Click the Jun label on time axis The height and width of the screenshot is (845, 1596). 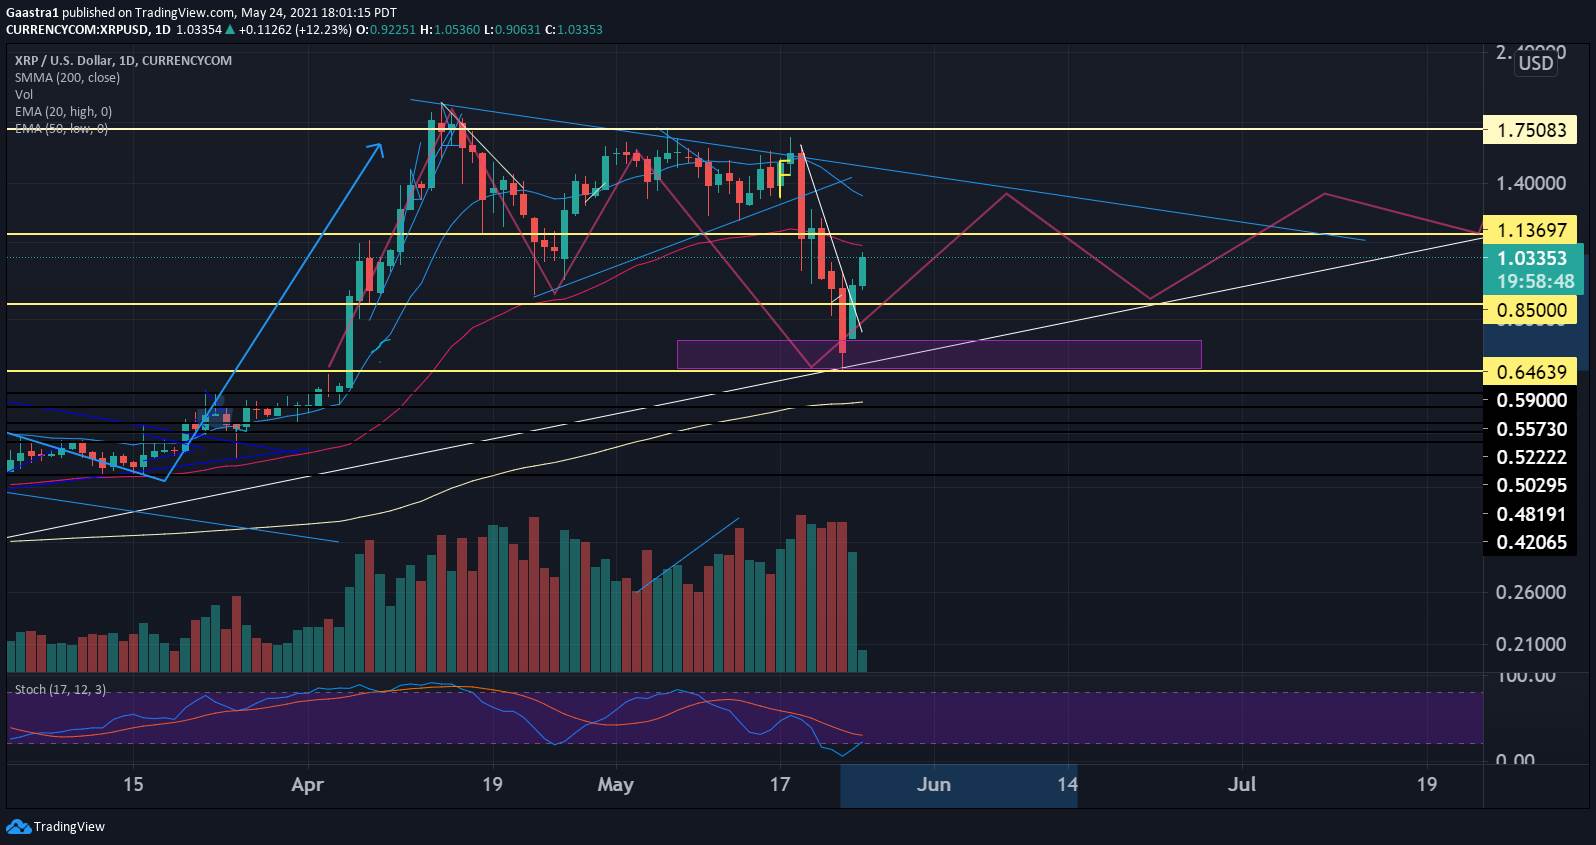[x=933, y=784]
